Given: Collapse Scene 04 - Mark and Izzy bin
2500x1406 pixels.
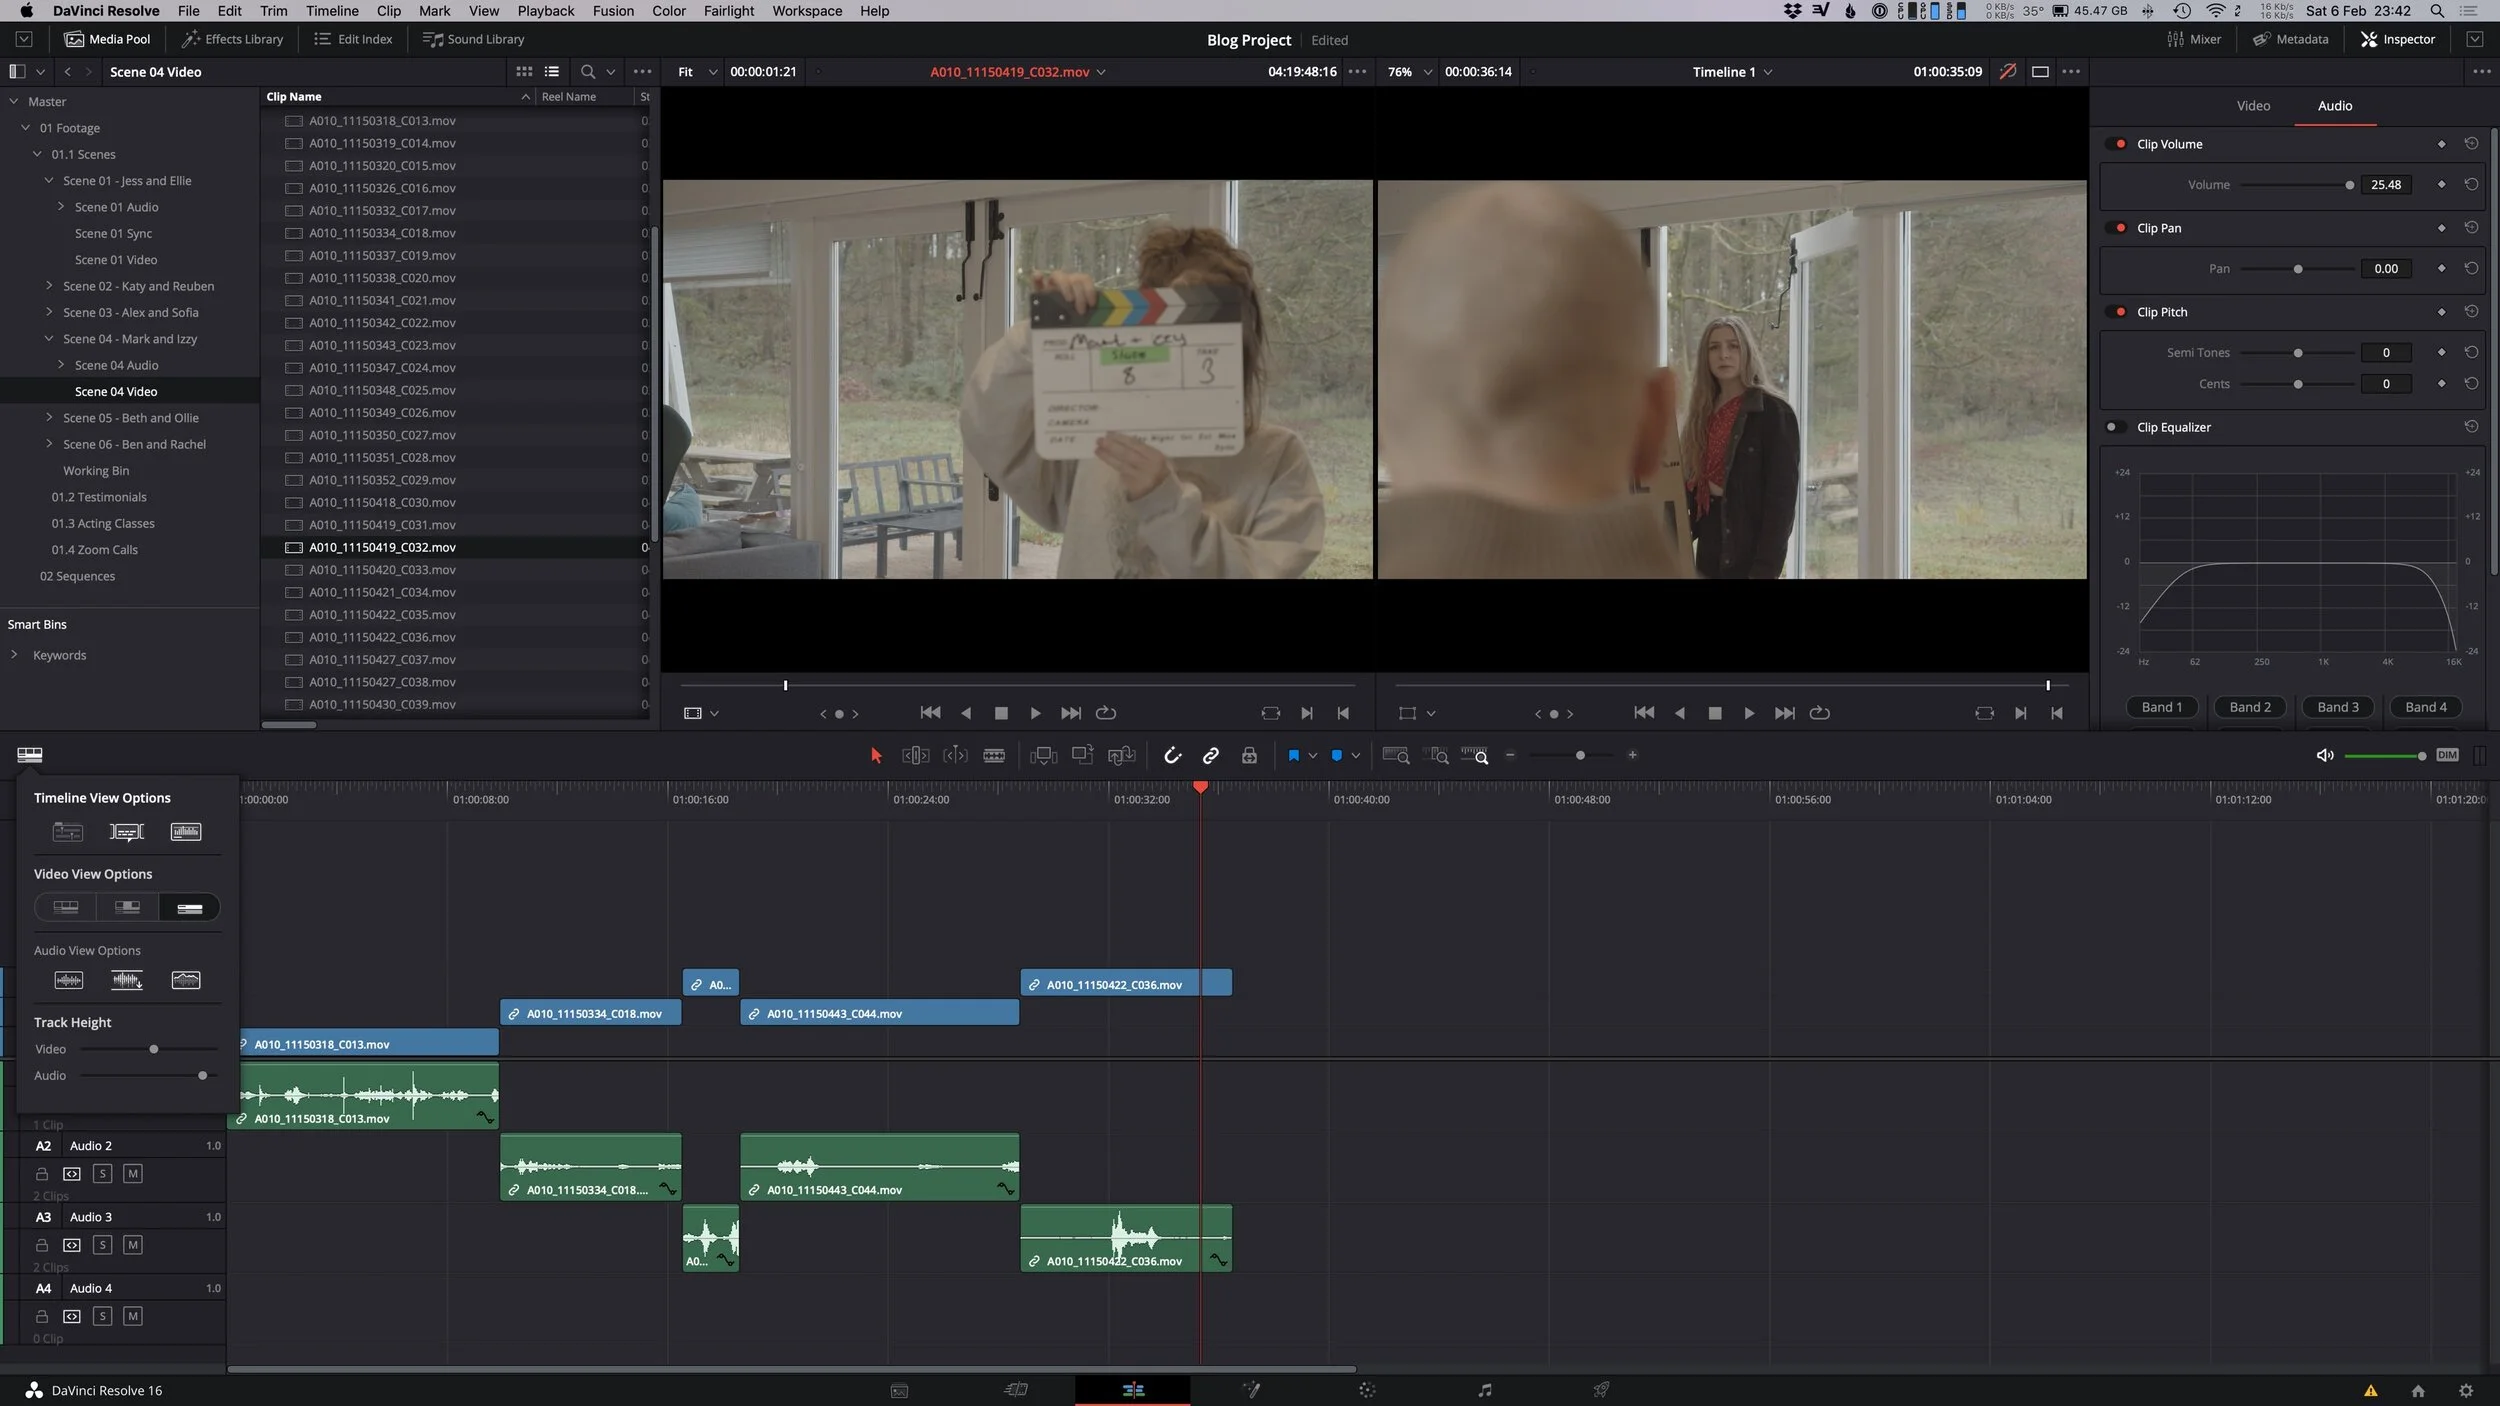Looking at the screenshot, I should (49, 338).
